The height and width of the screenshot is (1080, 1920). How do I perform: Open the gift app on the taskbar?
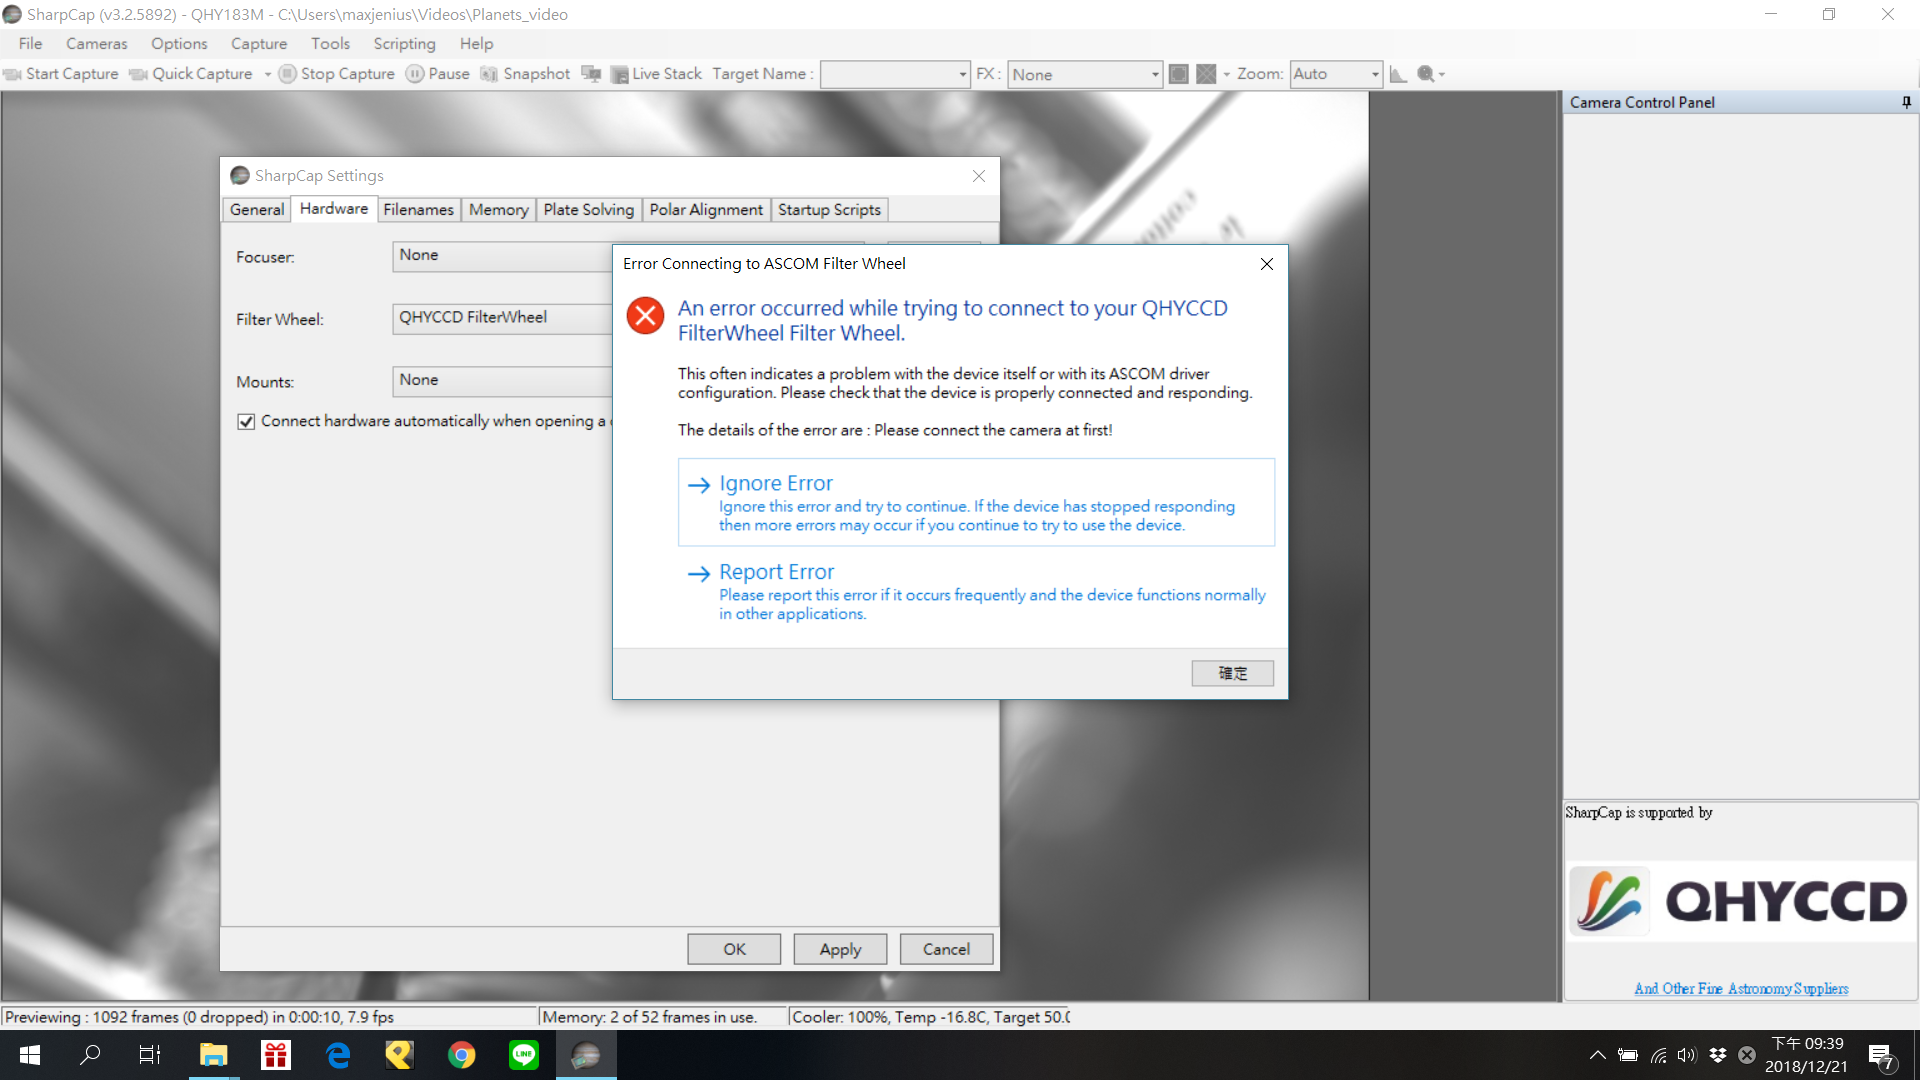point(275,1055)
